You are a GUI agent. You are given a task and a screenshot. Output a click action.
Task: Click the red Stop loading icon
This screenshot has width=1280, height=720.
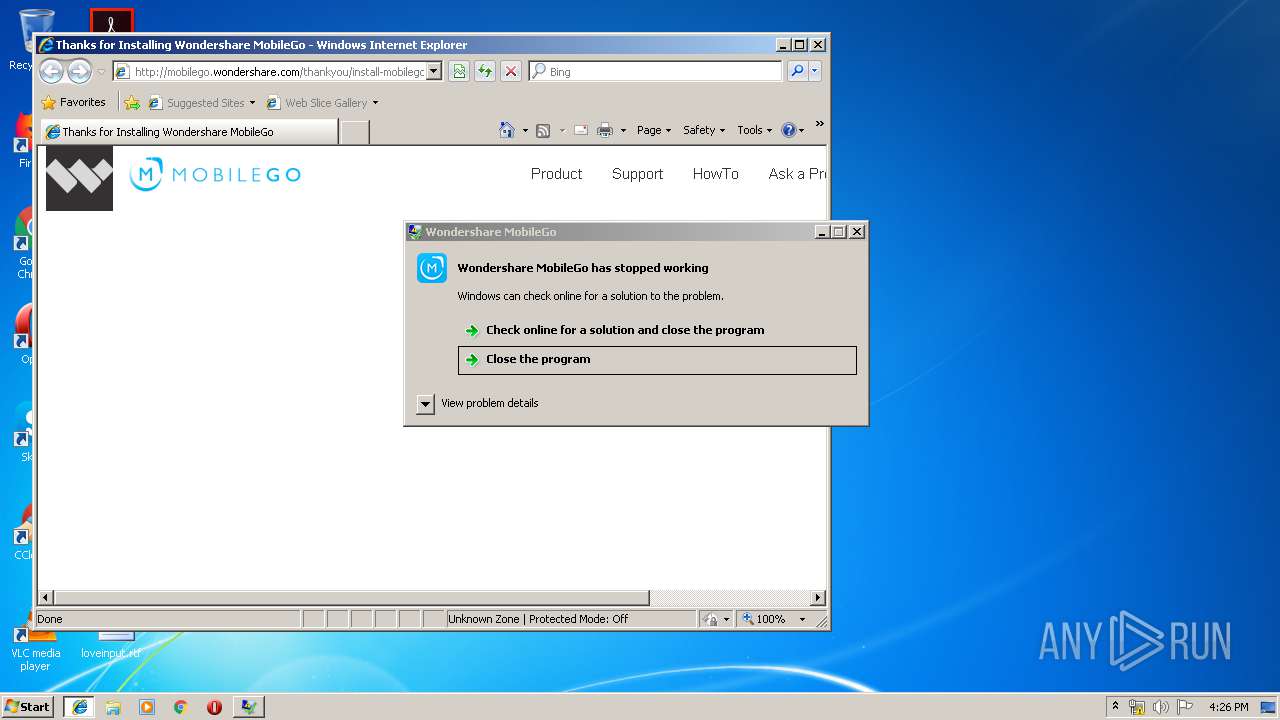coord(511,71)
